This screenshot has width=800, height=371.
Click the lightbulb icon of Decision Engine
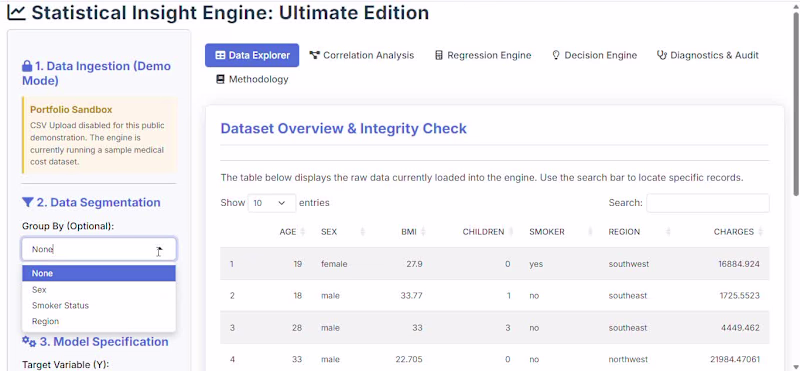coord(556,55)
